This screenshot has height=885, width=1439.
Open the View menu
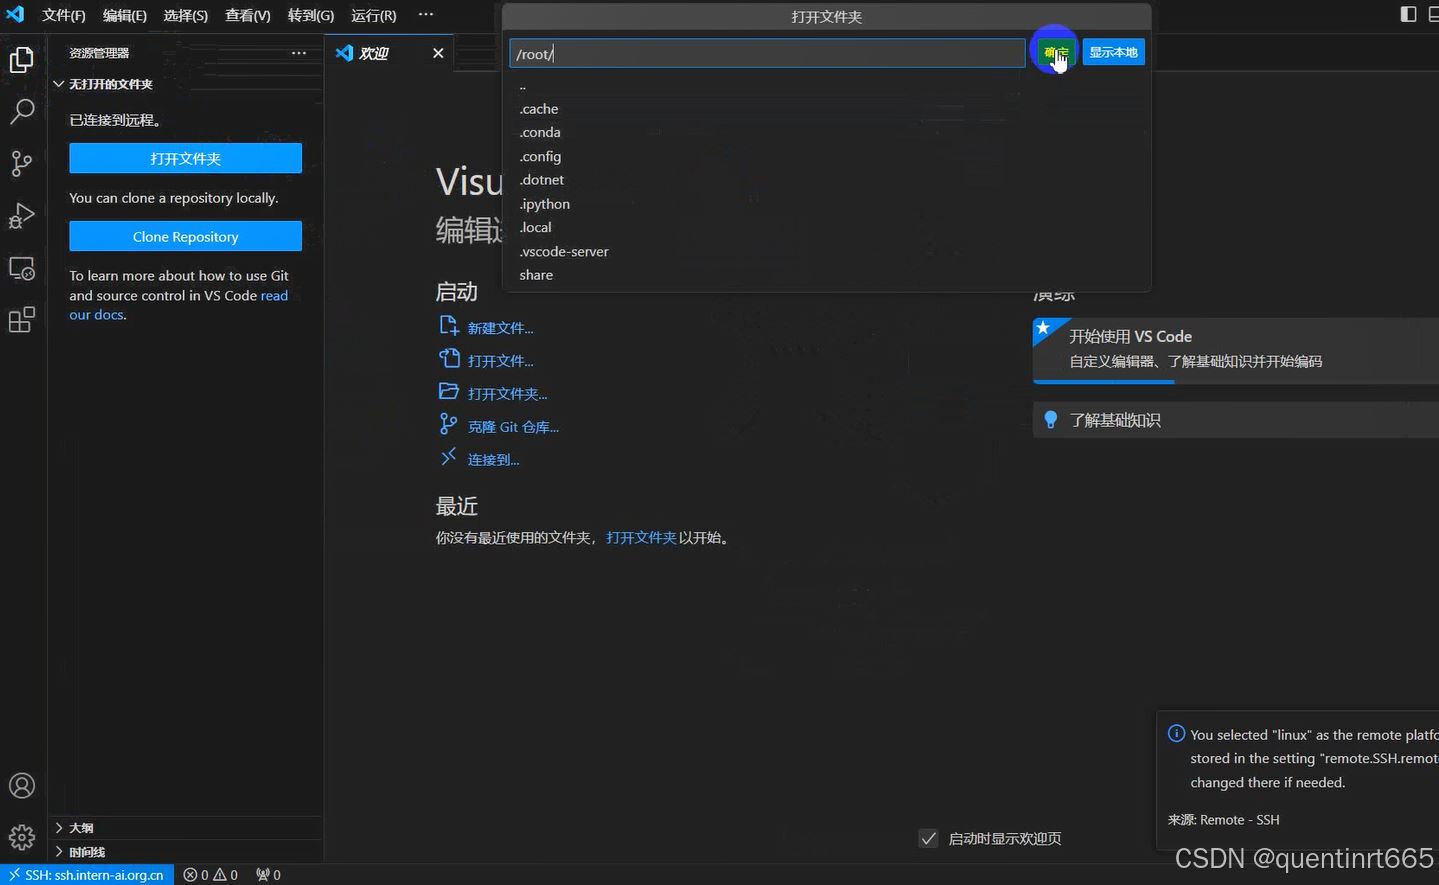(x=247, y=15)
